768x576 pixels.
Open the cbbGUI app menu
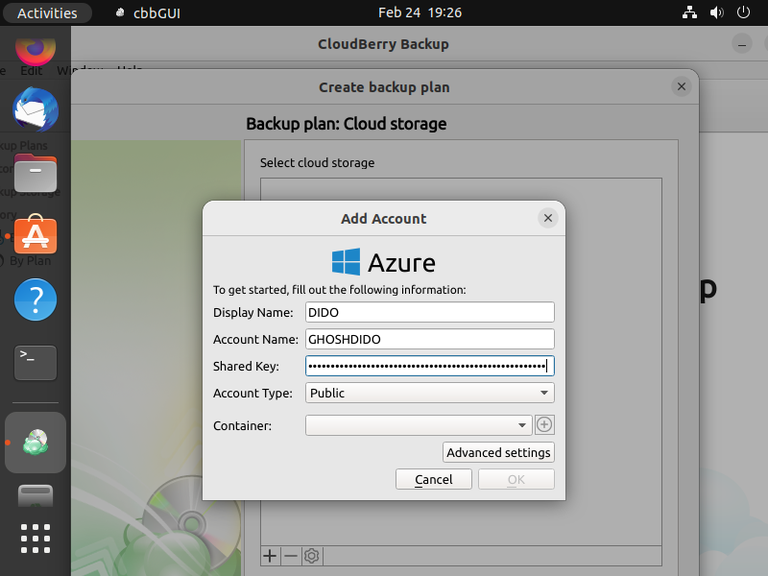(148, 13)
